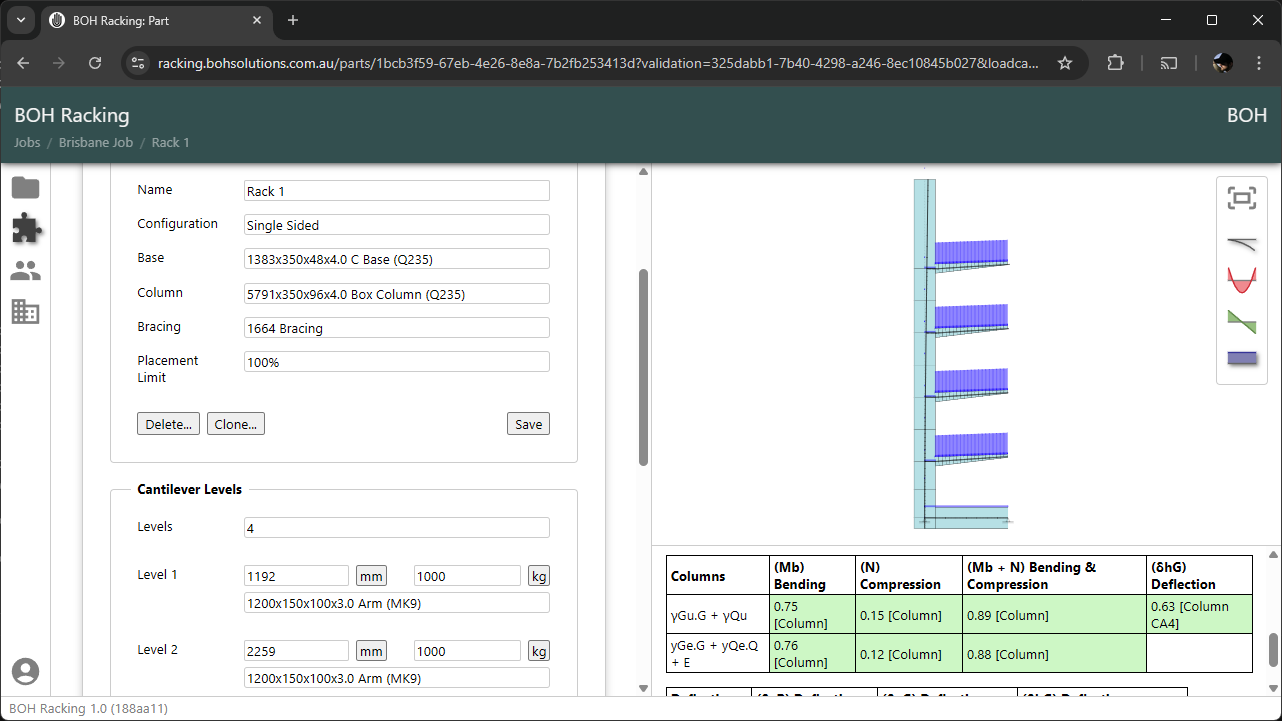Save the Rack 1 settings

point(528,423)
